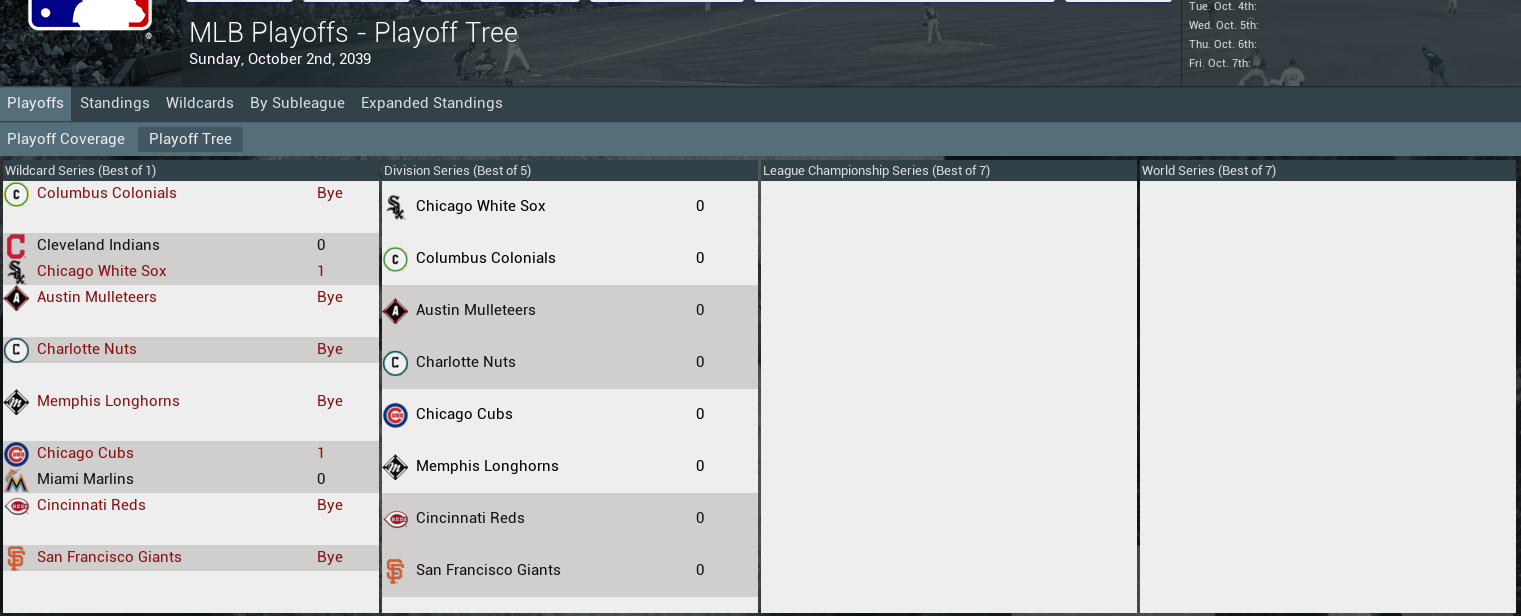Click Memphis Longhorns logo in Division Series

[396, 467]
